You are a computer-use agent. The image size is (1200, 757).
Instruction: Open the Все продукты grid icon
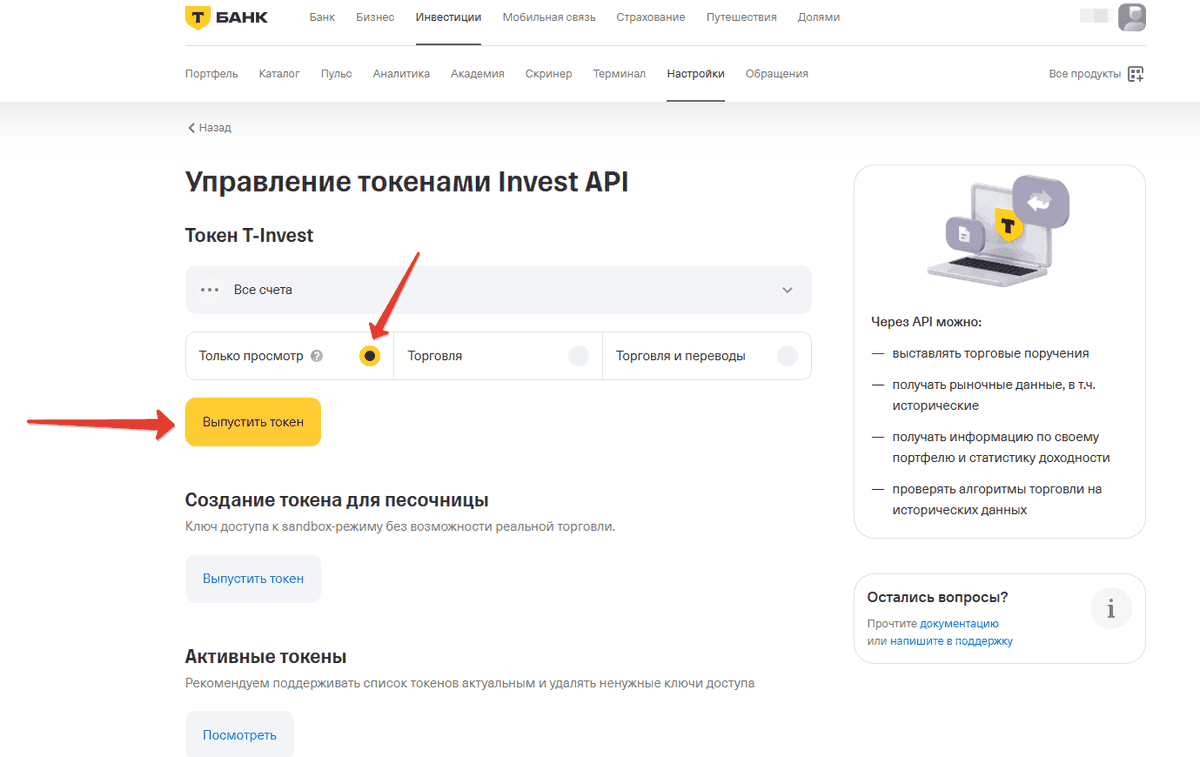[1135, 74]
